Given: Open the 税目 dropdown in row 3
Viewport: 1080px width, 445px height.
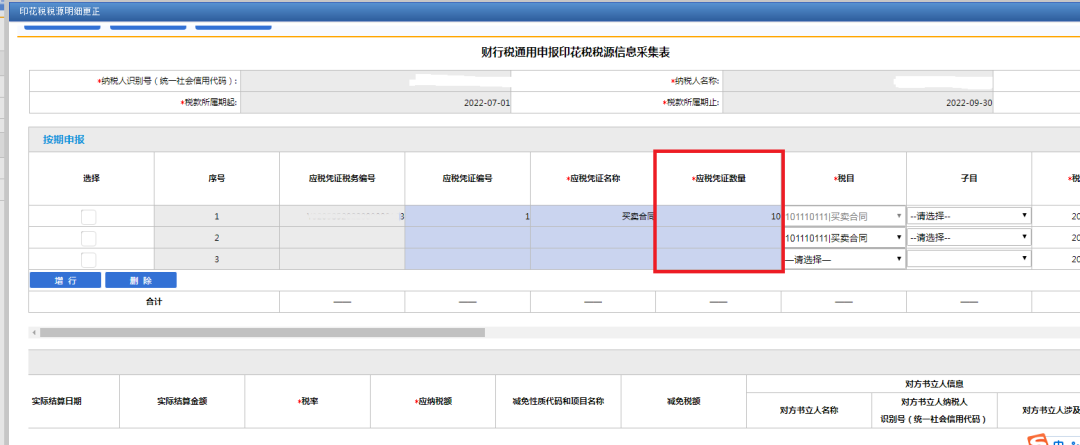Looking at the screenshot, I should [x=844, y=259].
